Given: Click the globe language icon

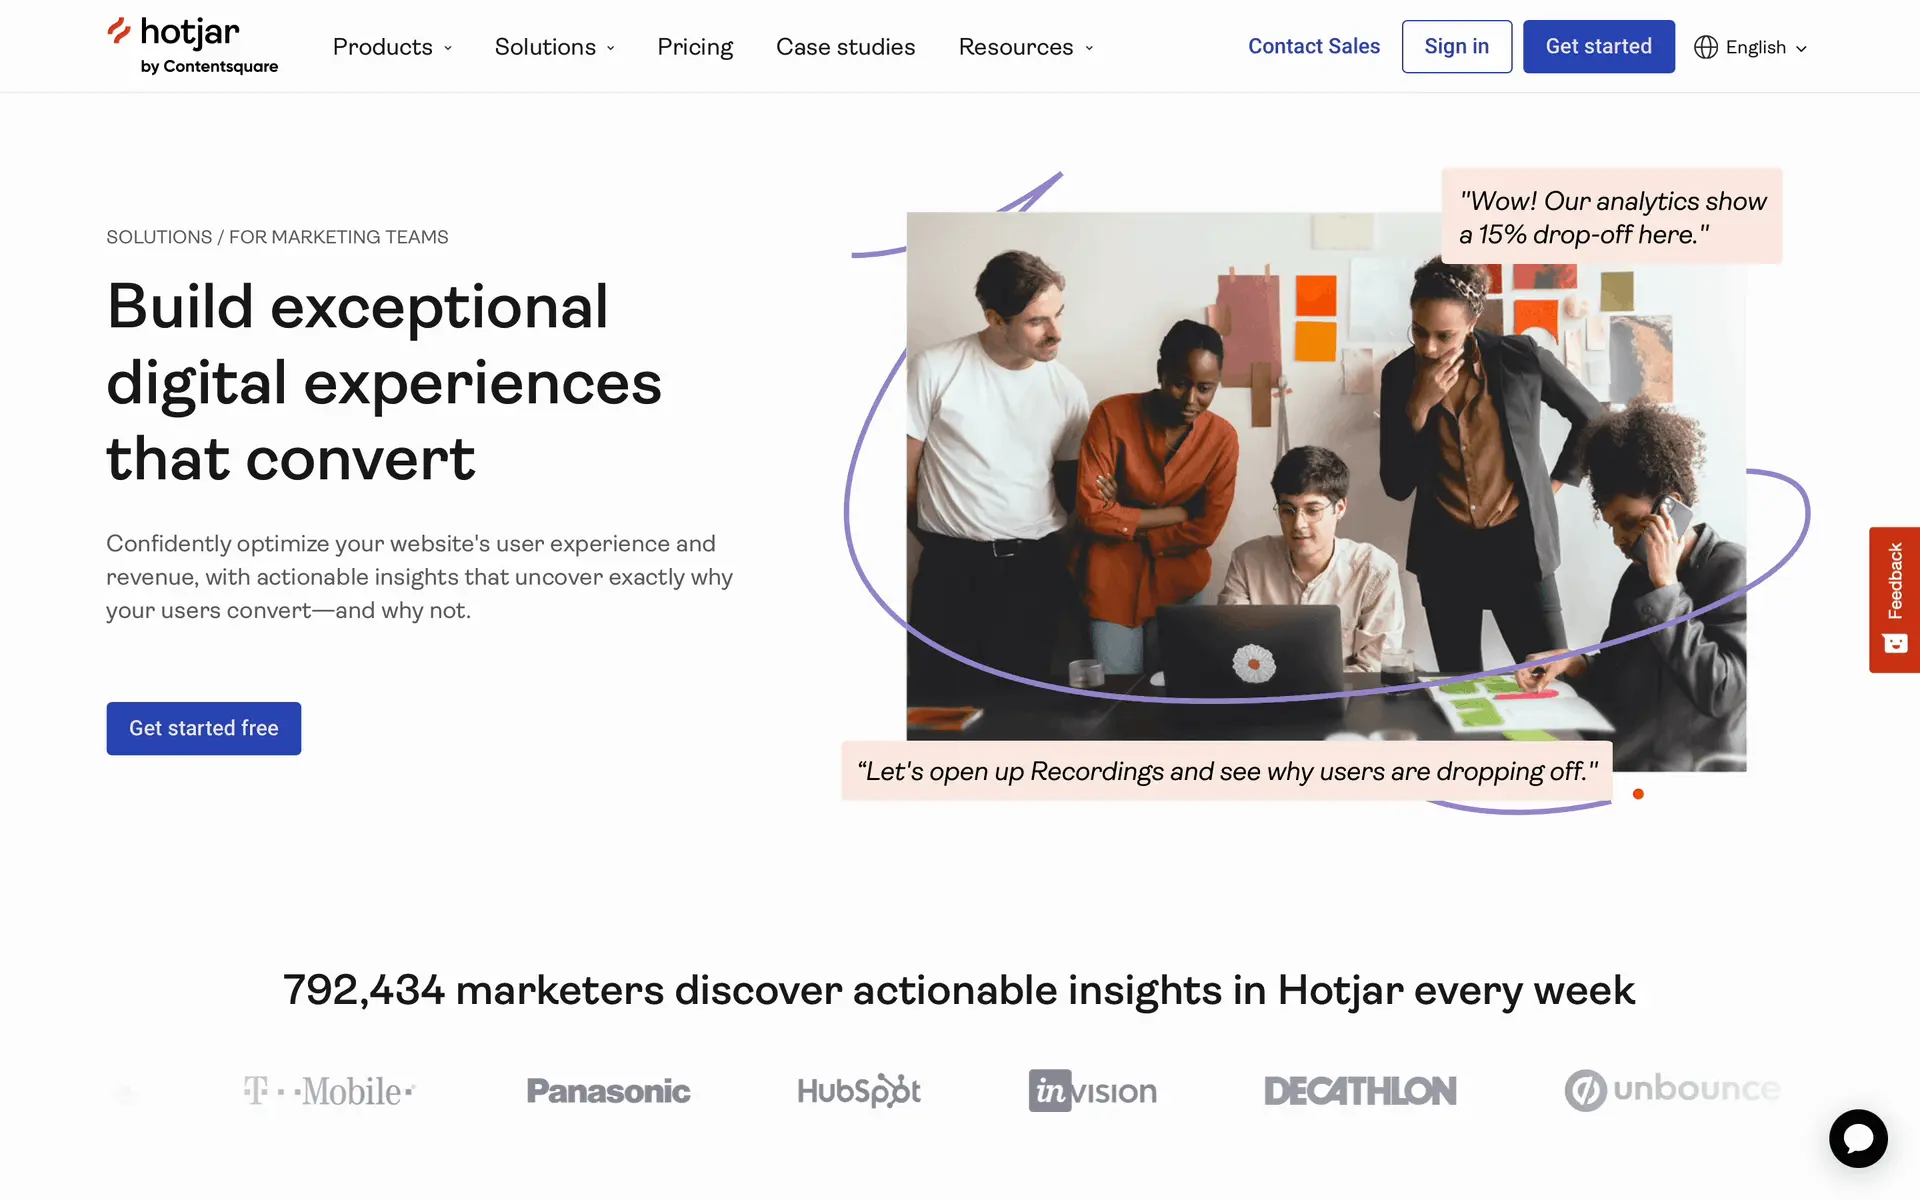Looking at the screenshot, I should click(1705, 47).
